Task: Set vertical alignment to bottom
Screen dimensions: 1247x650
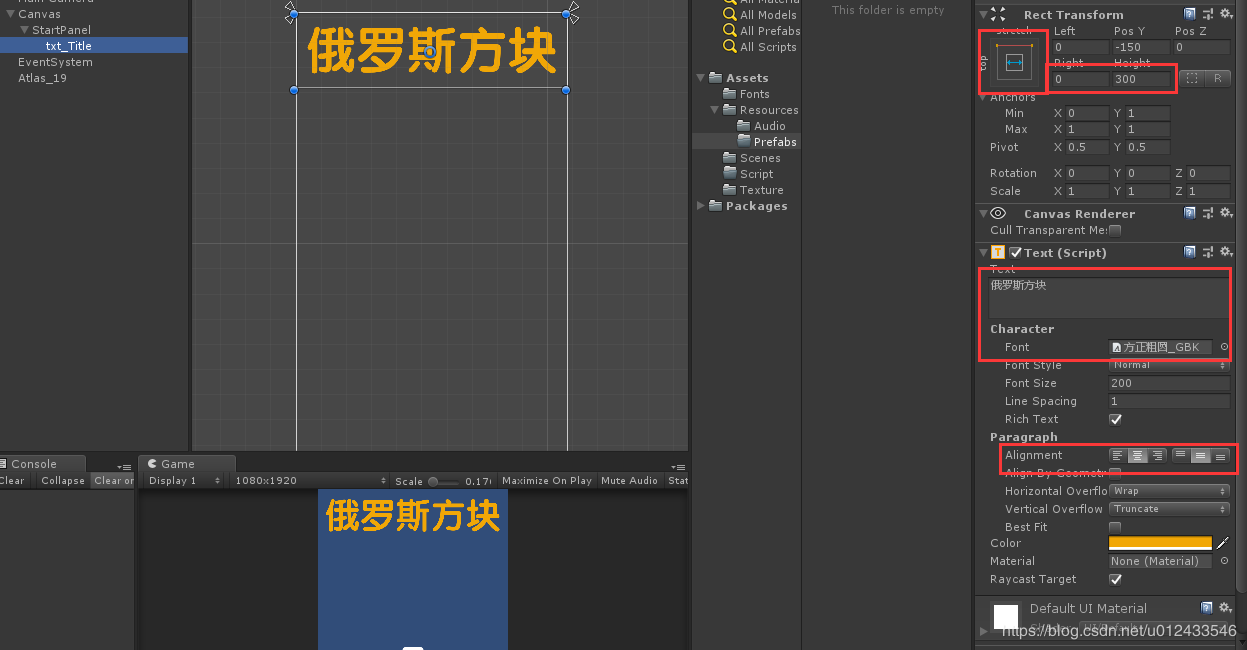Action: (x=1220, y=456)
